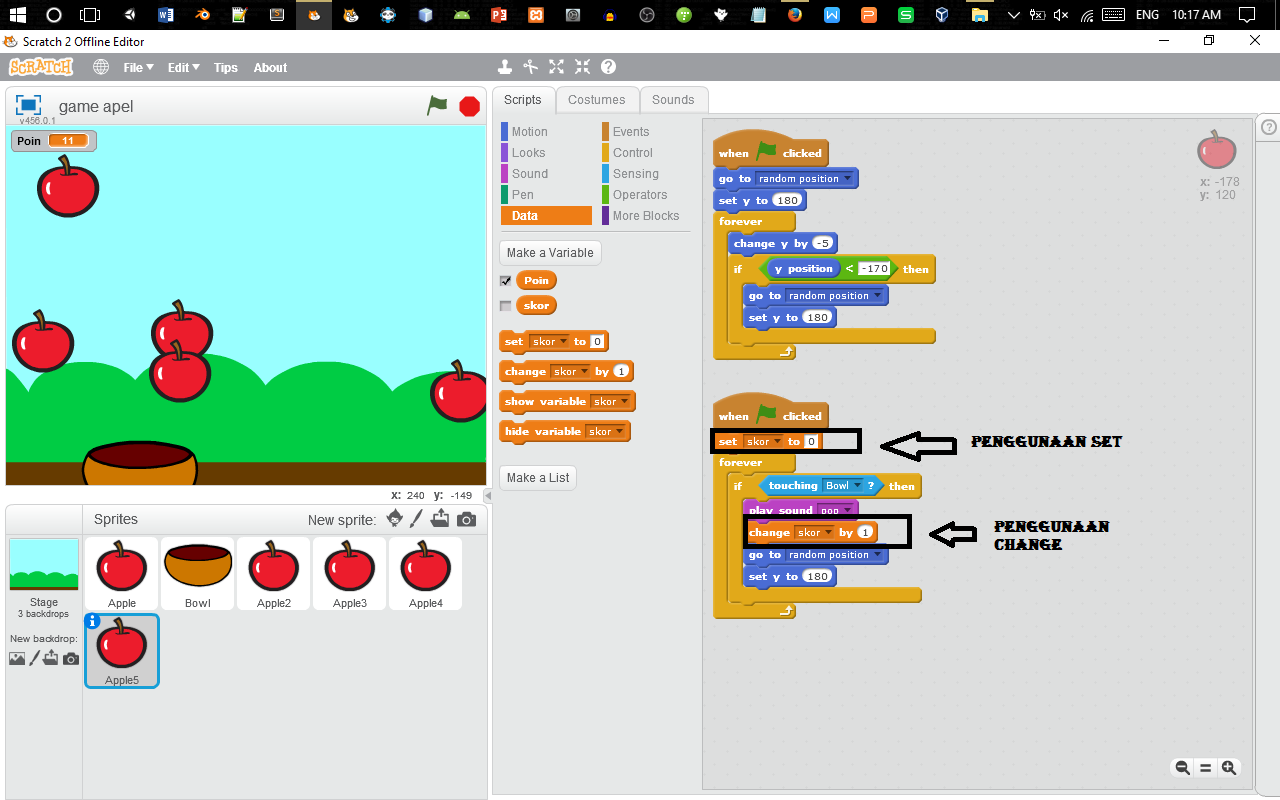
Task: Toggle presentation mode on the stage
Action: click(27, 105)
